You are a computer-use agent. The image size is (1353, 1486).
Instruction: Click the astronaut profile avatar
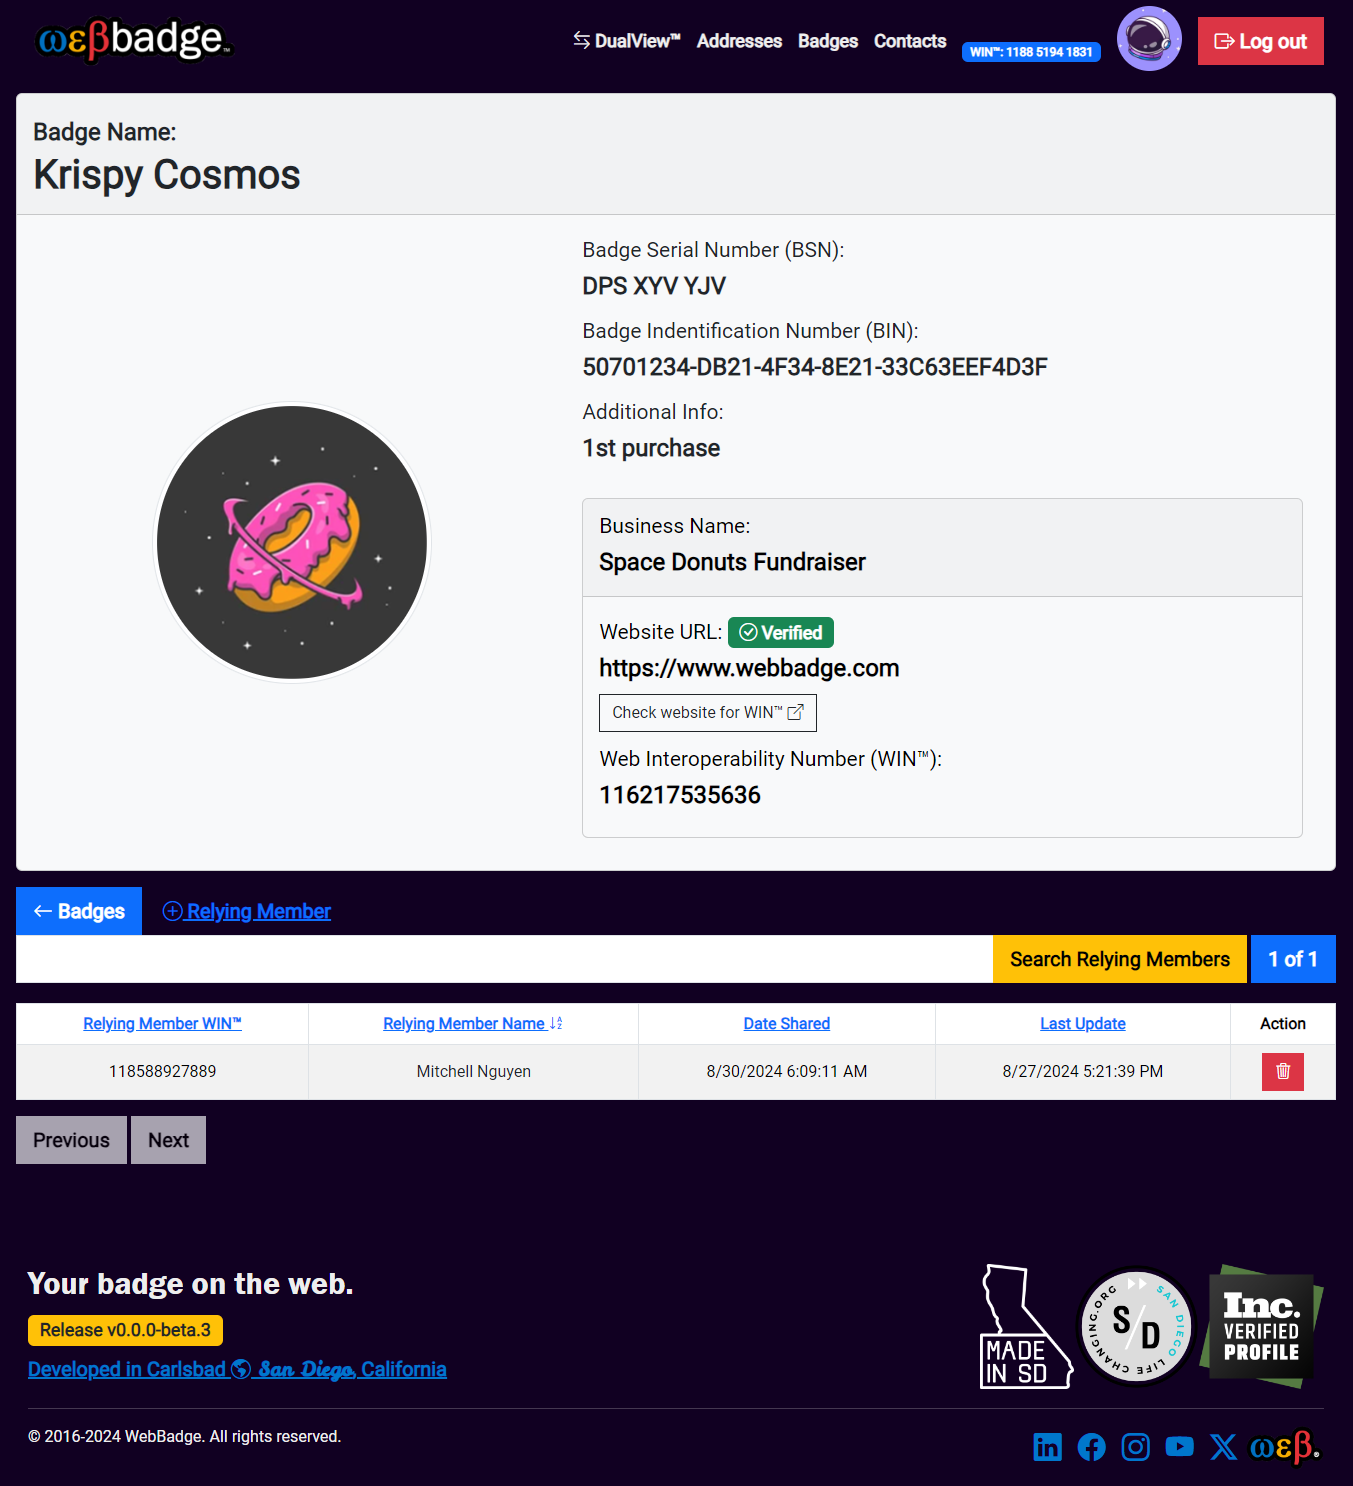1149,39
